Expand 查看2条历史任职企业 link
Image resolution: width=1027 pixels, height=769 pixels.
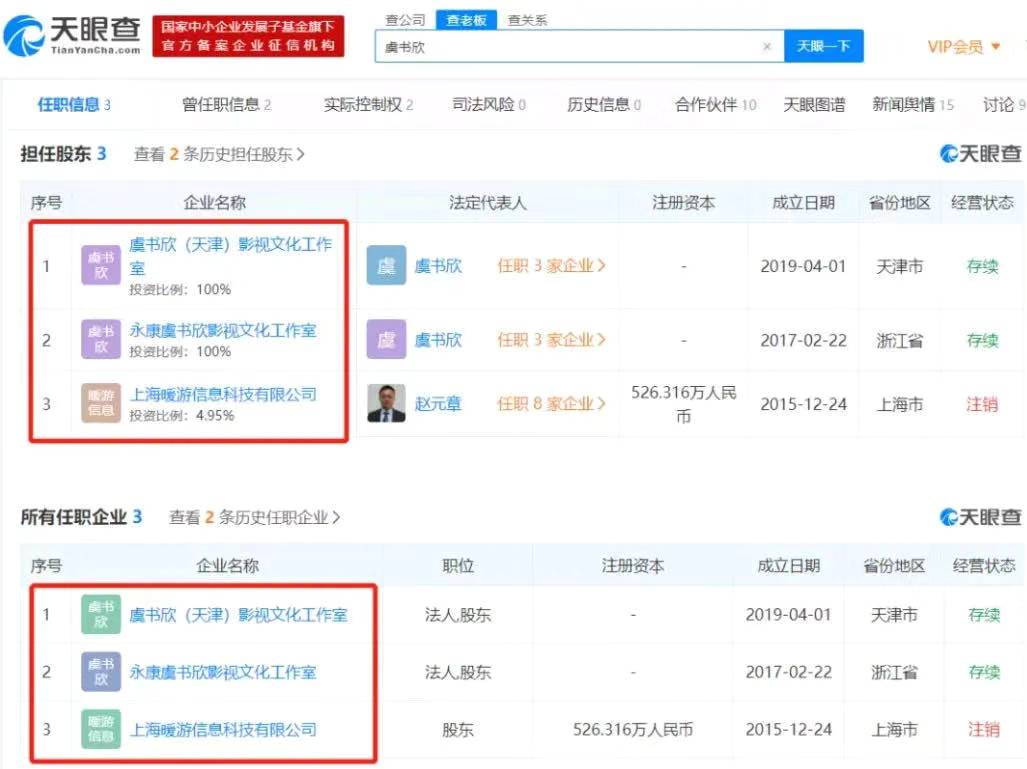pos(254,518)
